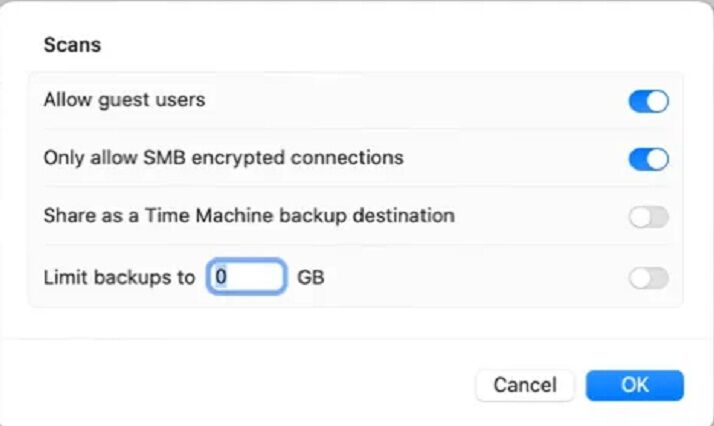The image size is (714, 426).
Task: Click the Only allow SMB encrypted connections text
Action: pos(223,158)
